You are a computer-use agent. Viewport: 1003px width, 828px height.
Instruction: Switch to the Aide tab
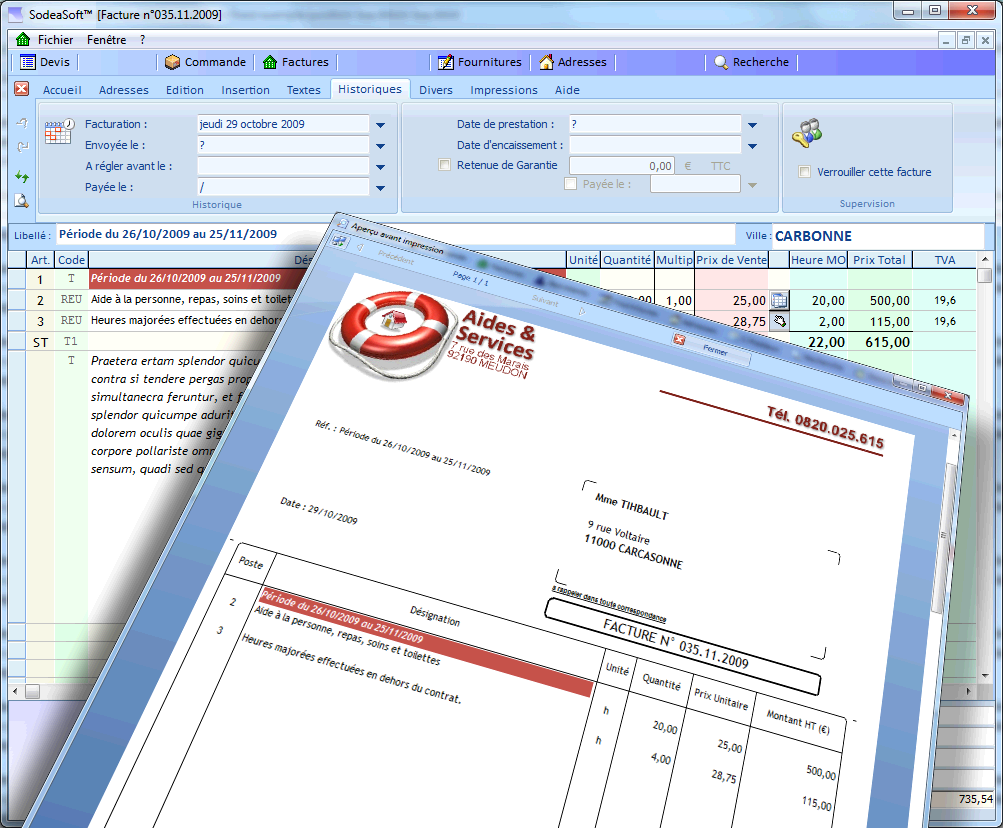[x=567, y=90]
